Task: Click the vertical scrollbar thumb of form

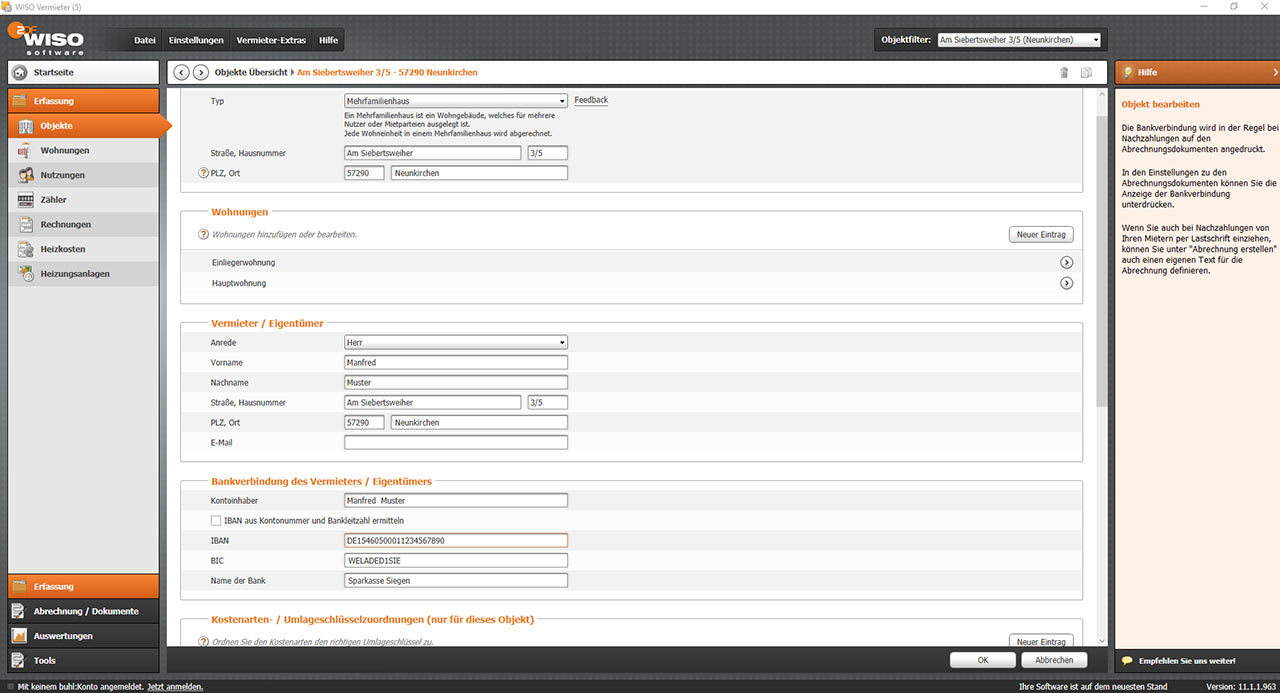Action: click(1102, 260)
